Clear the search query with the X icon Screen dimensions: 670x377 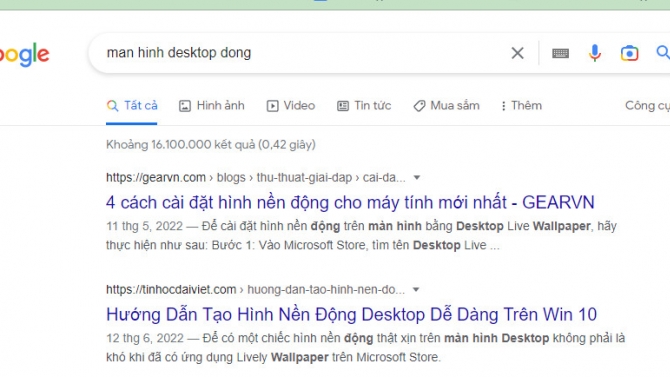pos(517,53)
